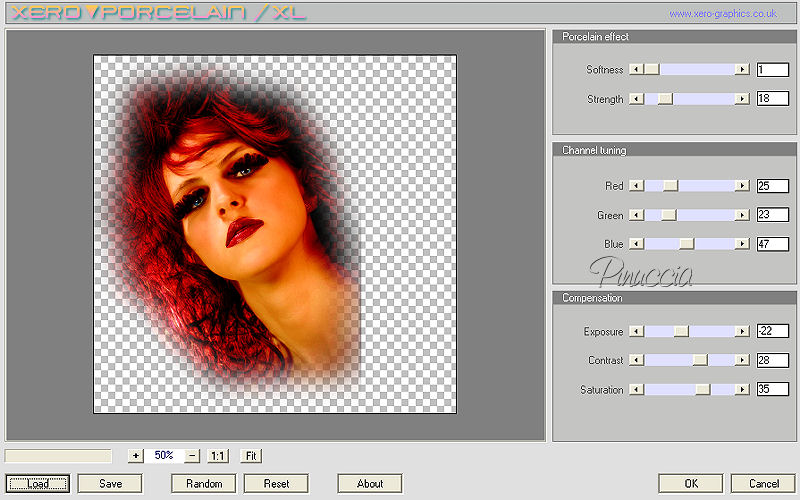The width and height of the screenshot is (800, 500).
Task: Click the Saturation value field
Action: coord(772,389)
